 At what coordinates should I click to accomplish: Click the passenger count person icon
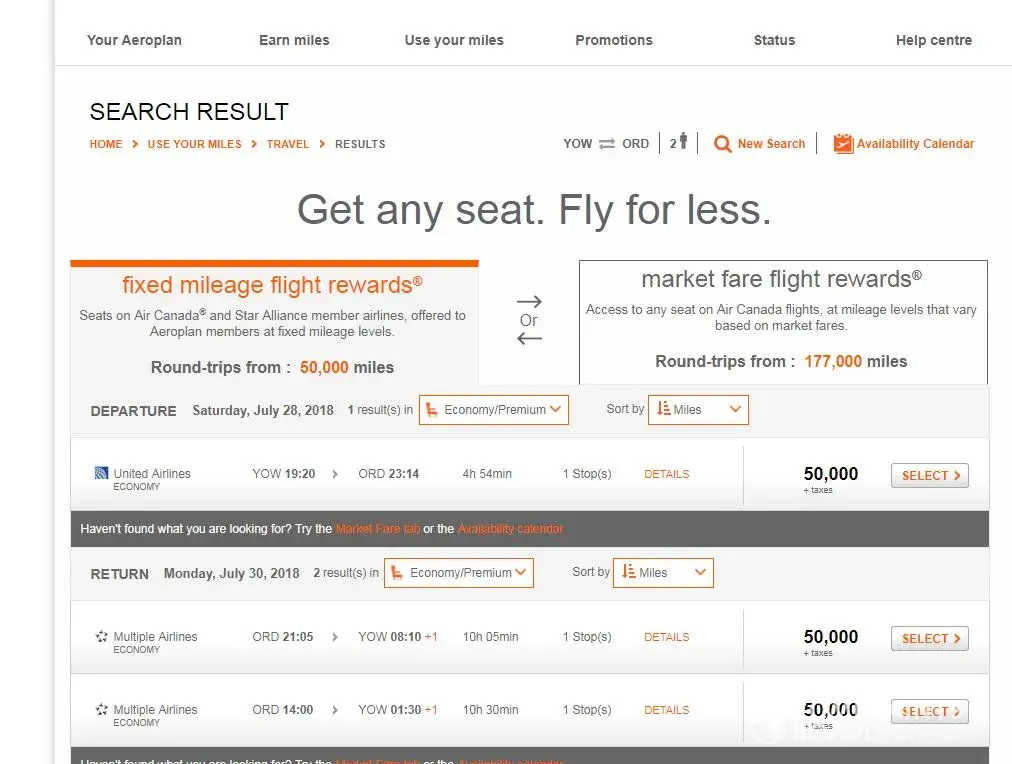coord(683,142)
